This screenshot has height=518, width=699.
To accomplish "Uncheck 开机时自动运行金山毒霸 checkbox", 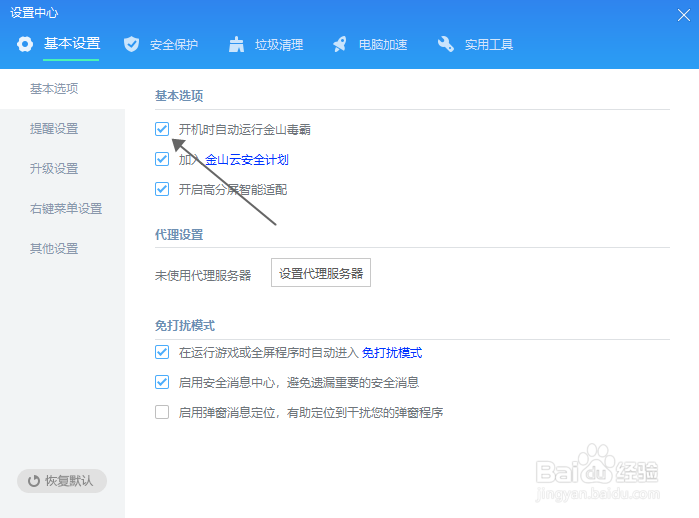I will 162,129.
